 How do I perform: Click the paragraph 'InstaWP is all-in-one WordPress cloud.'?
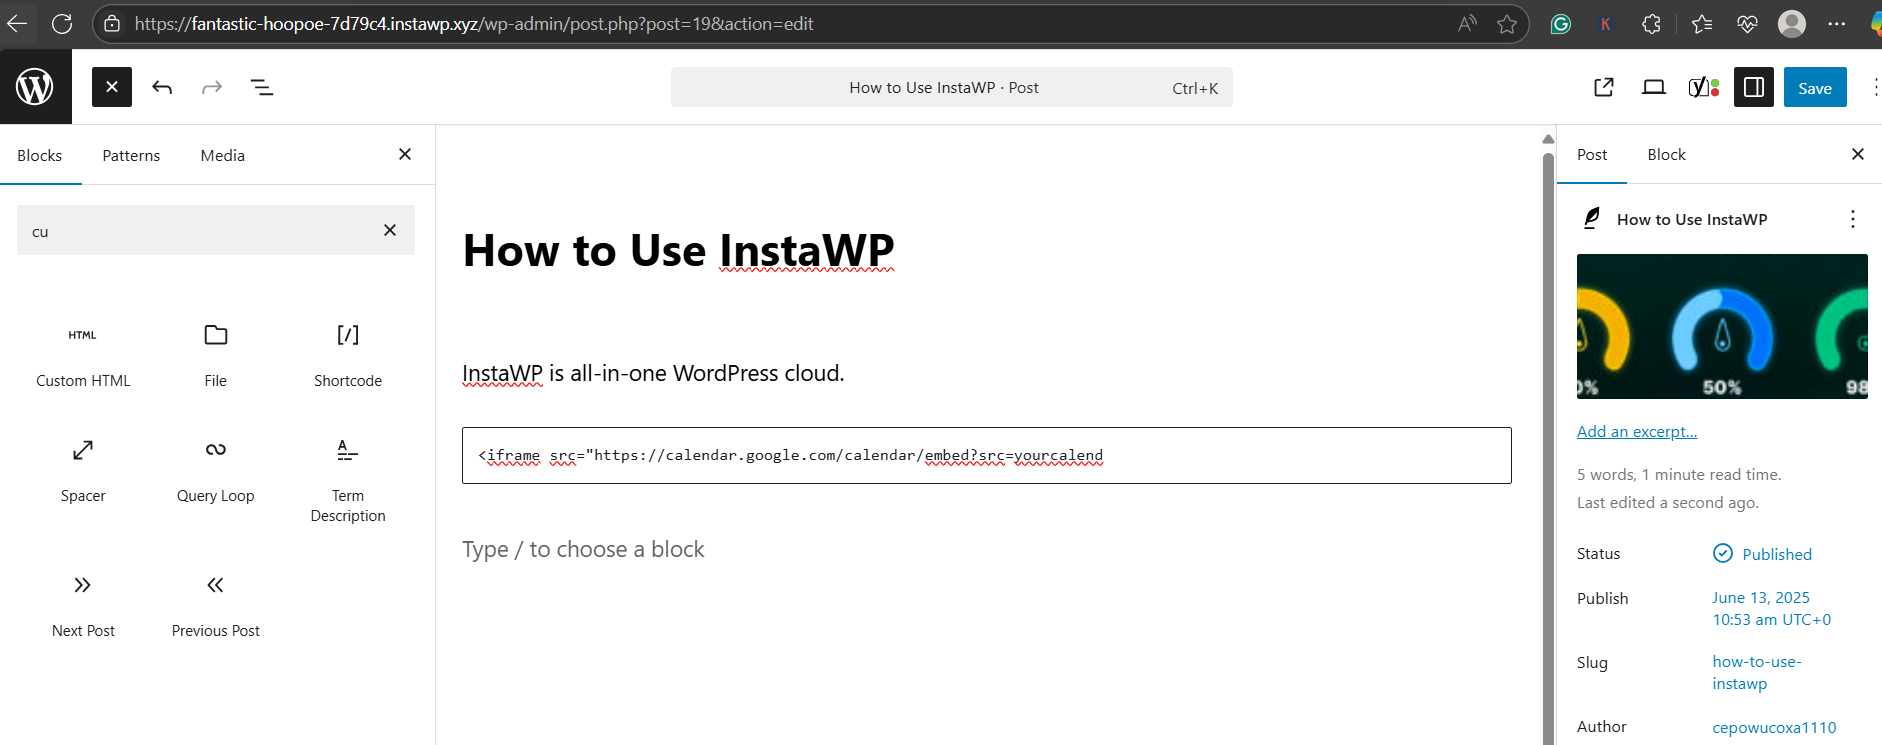[x=653, y=373]
